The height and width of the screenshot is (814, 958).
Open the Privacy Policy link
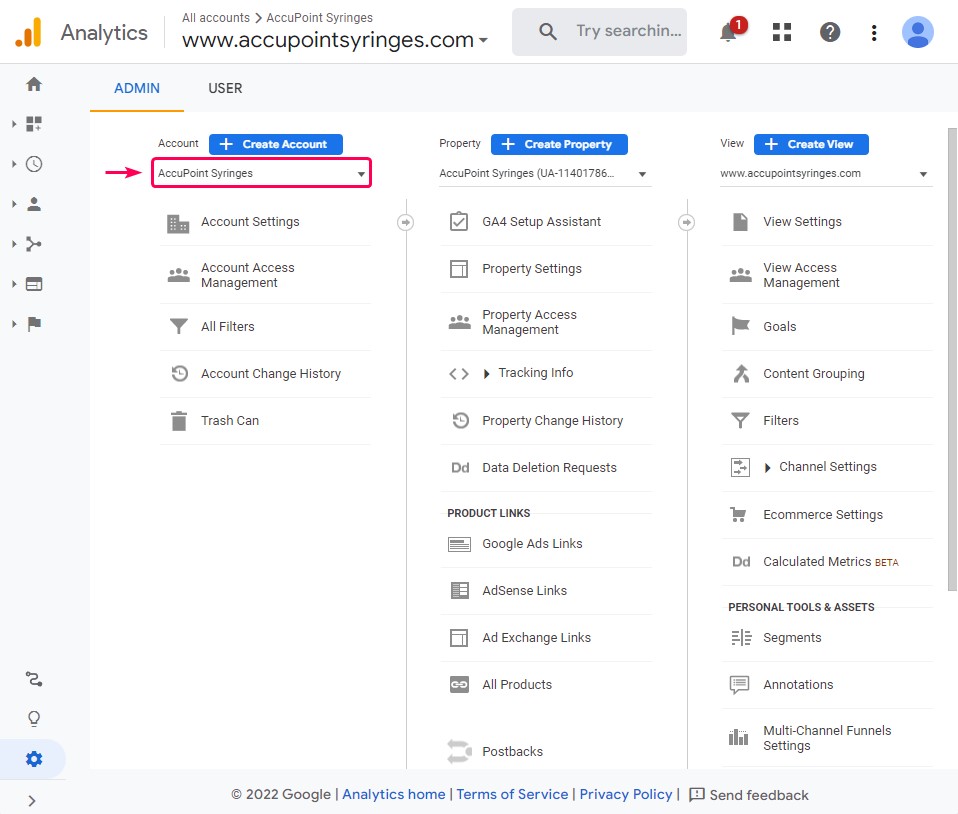[626, 794]
